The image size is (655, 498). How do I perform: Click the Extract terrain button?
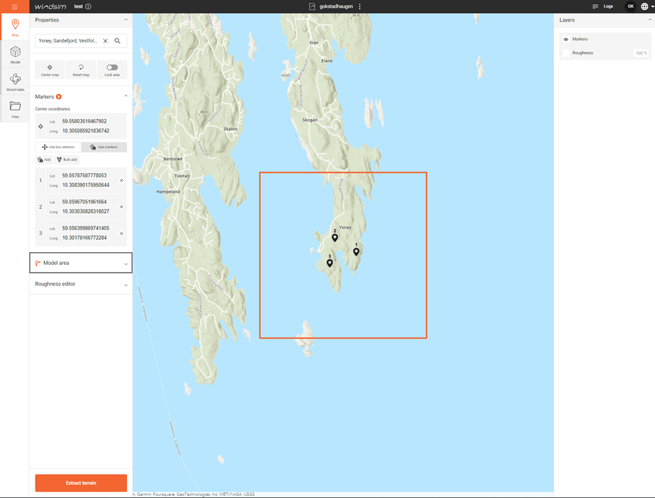click(81, 483)
